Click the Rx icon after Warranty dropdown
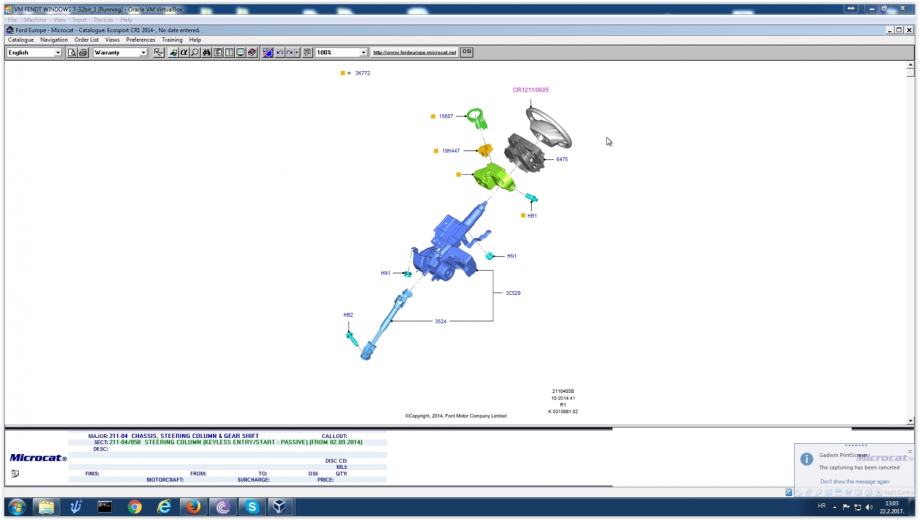This screenshot has width=919, height=520. point(158,53)
